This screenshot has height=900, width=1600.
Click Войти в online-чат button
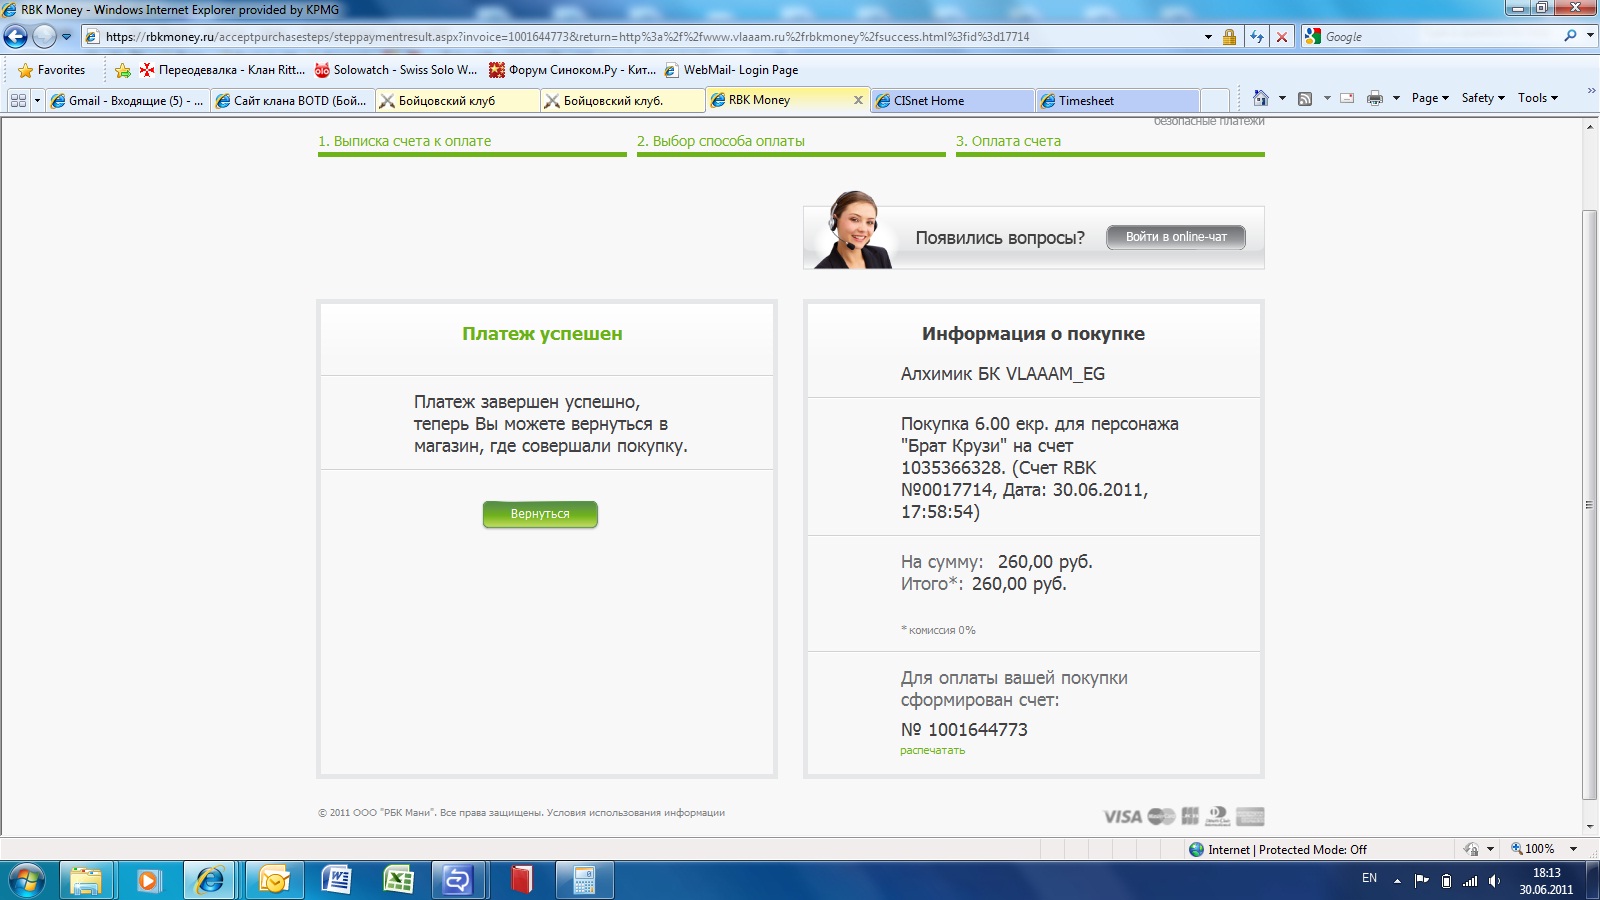tap(1176, 237)
